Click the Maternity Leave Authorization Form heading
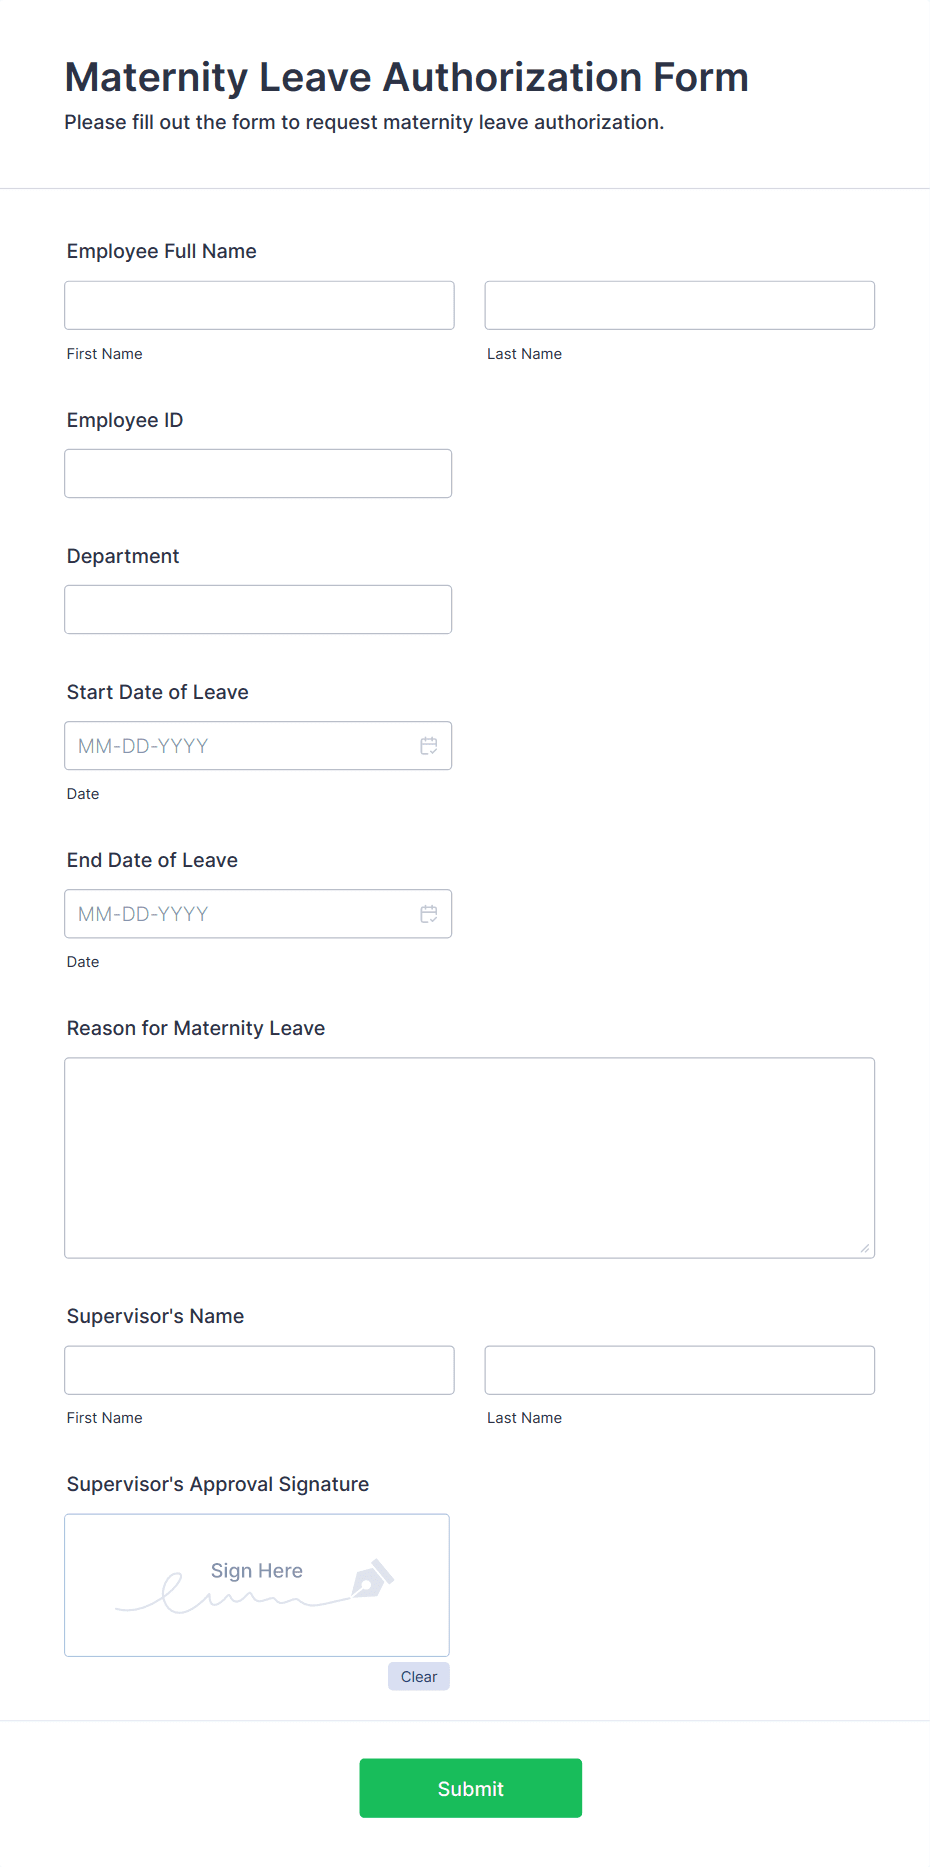Screen dimensions: 930x1867 pyautogui.click(x=406, y=77)
